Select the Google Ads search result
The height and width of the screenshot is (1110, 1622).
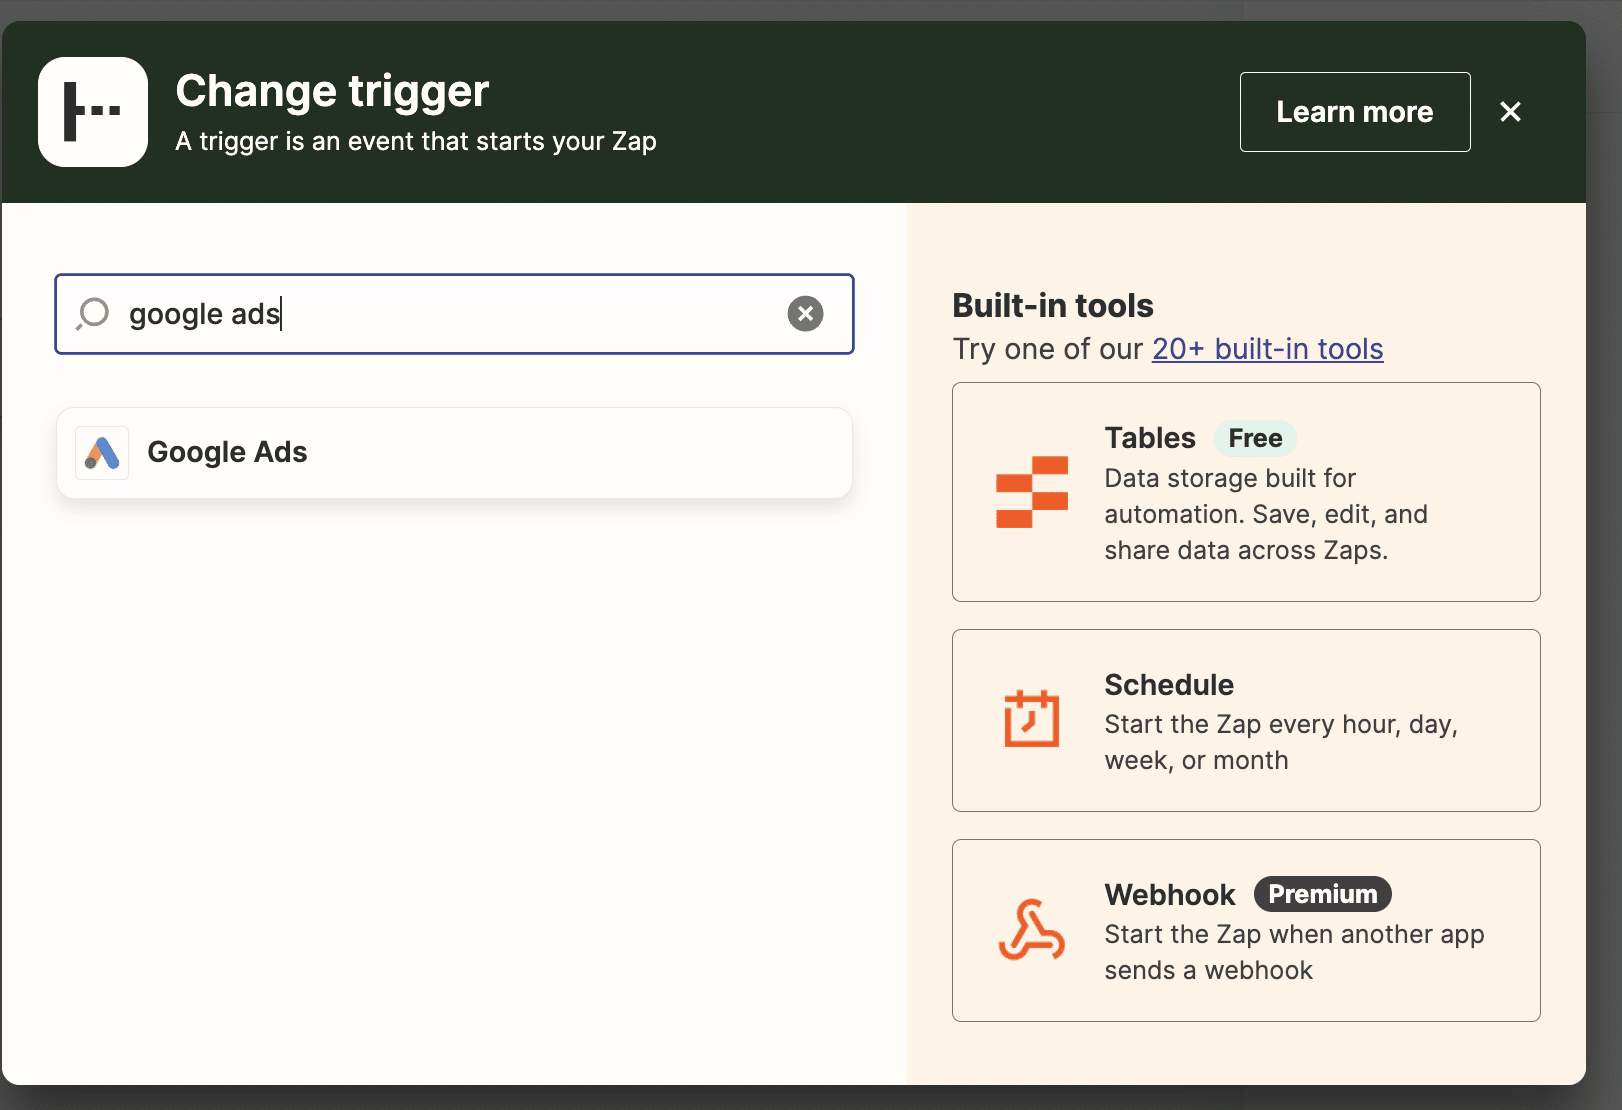click(454, 453)
